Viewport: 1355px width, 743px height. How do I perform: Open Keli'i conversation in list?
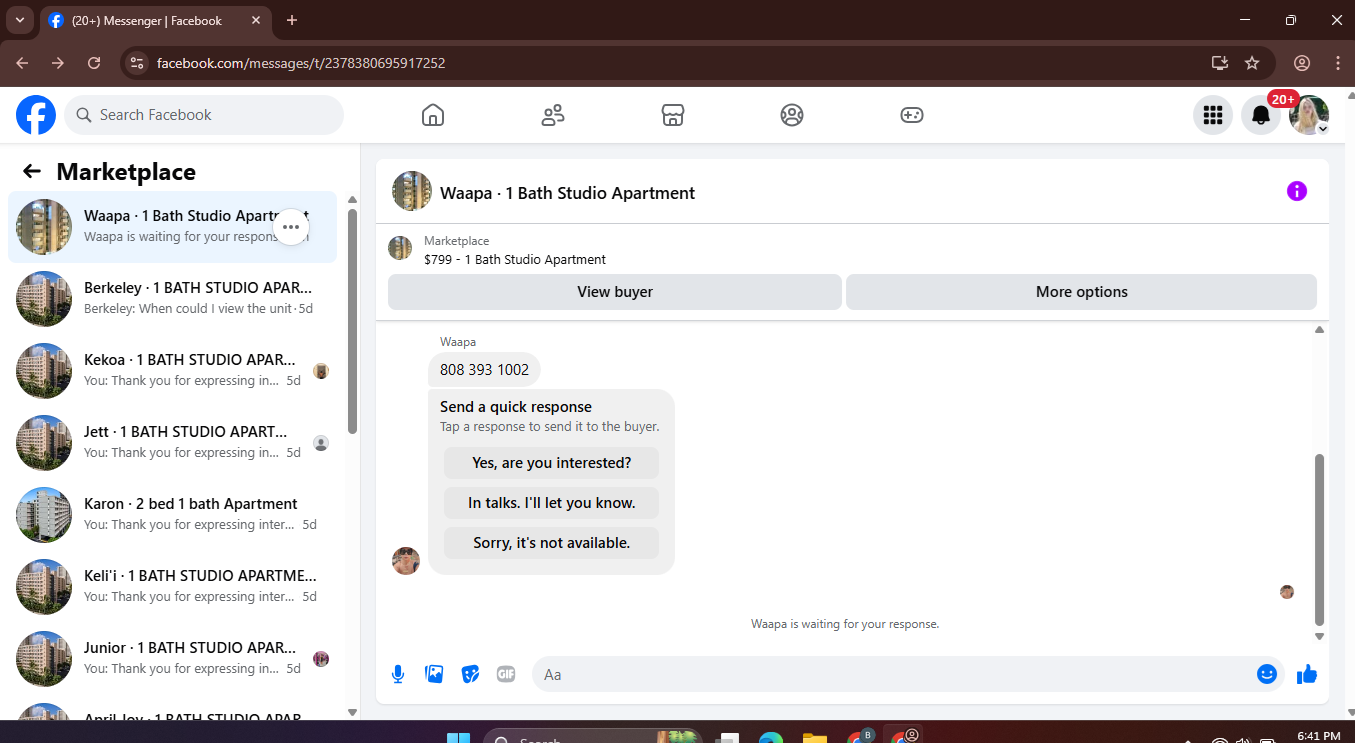tap(172, 586)
